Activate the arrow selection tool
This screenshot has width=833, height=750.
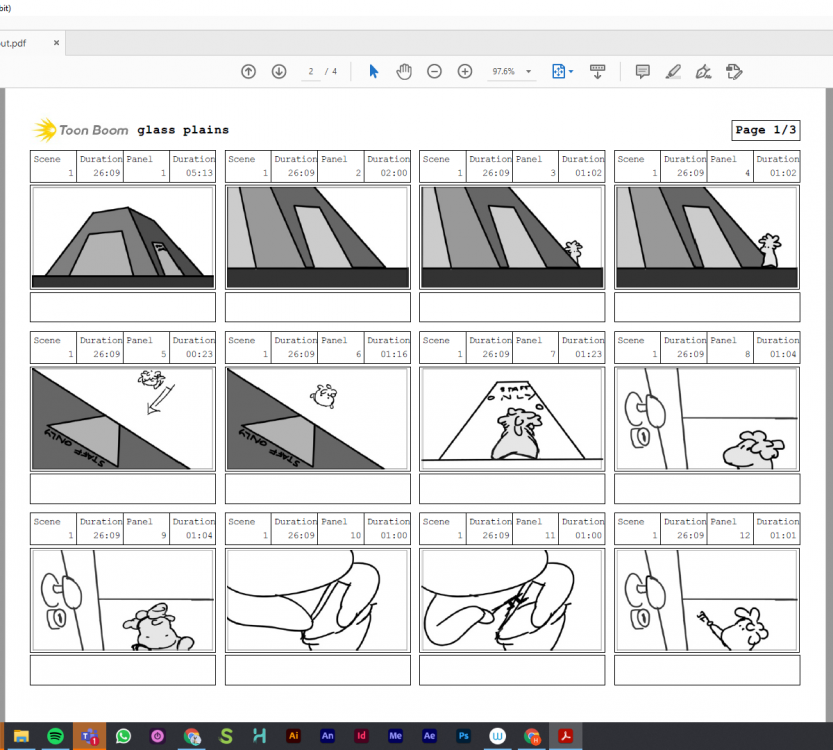point(374,72)
